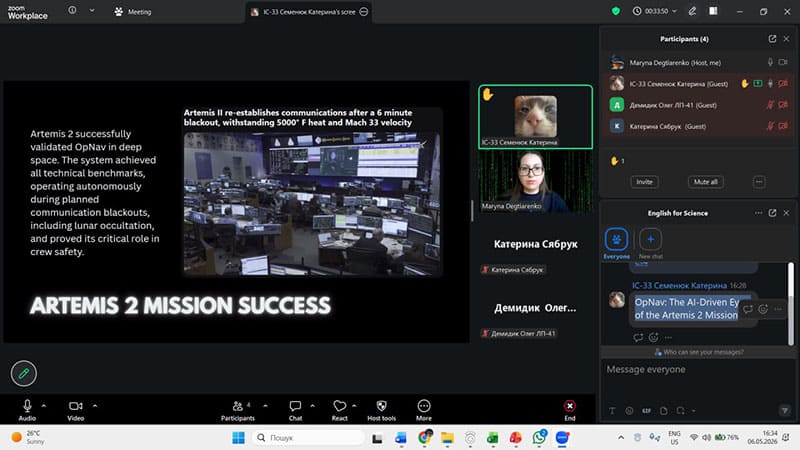Pop out the Participants panel
Screen dimensions: 800x450
tap(772, 39)
